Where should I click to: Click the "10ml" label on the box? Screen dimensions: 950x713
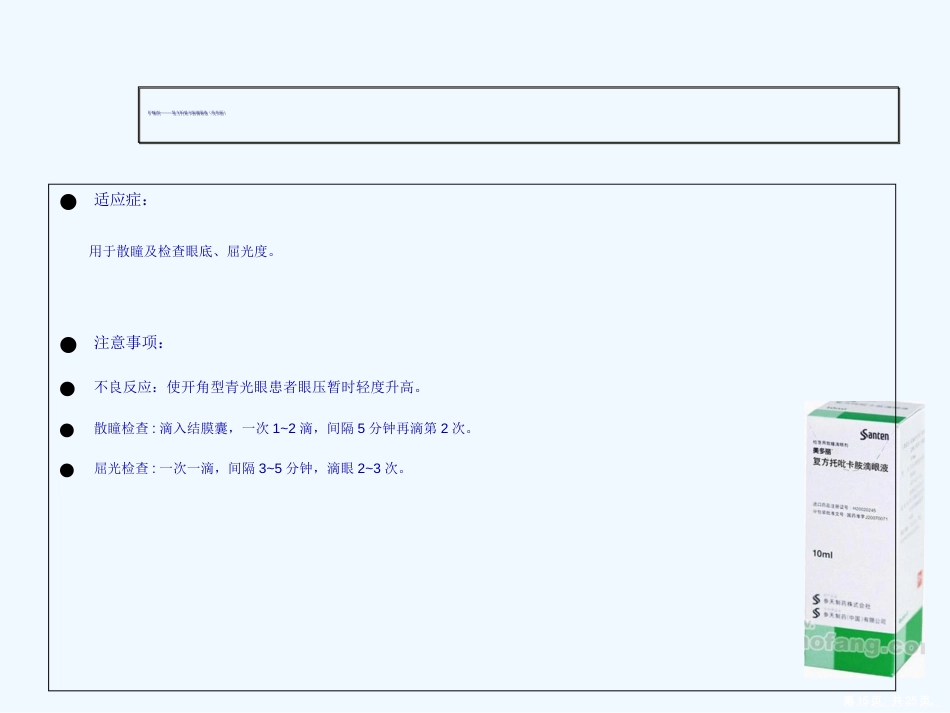tap(822, 554)
